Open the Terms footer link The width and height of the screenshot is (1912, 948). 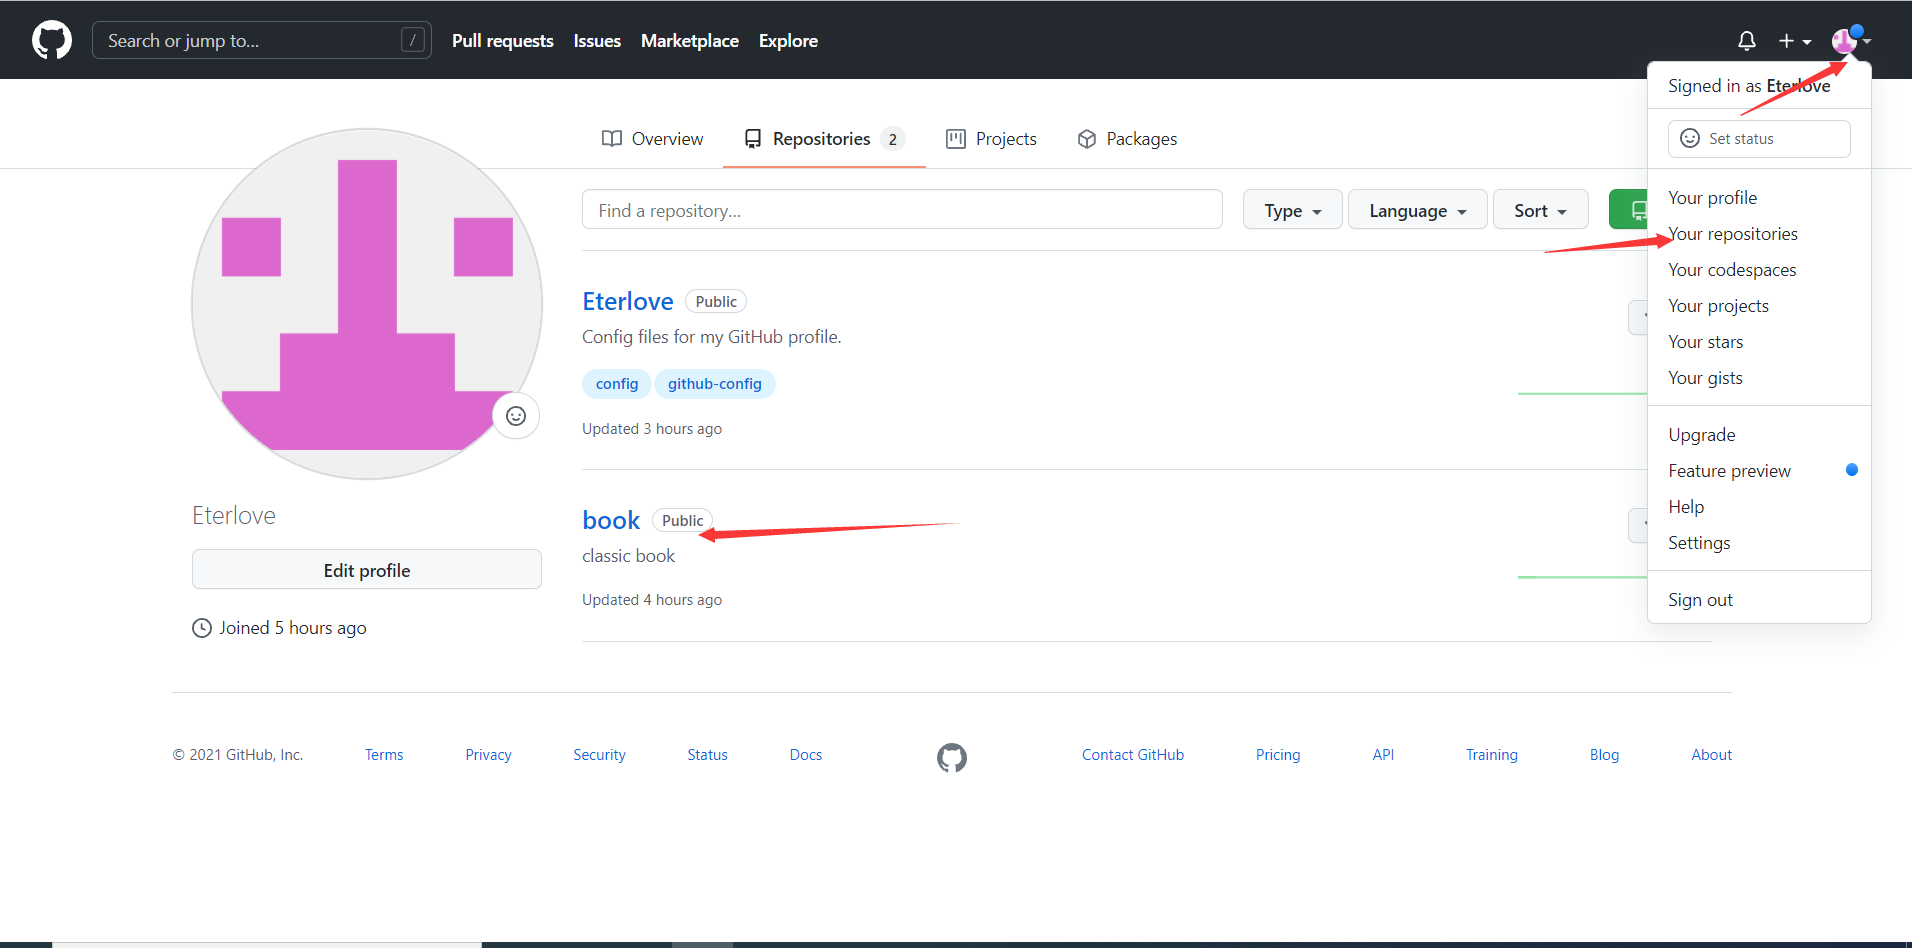click(384, 755)
